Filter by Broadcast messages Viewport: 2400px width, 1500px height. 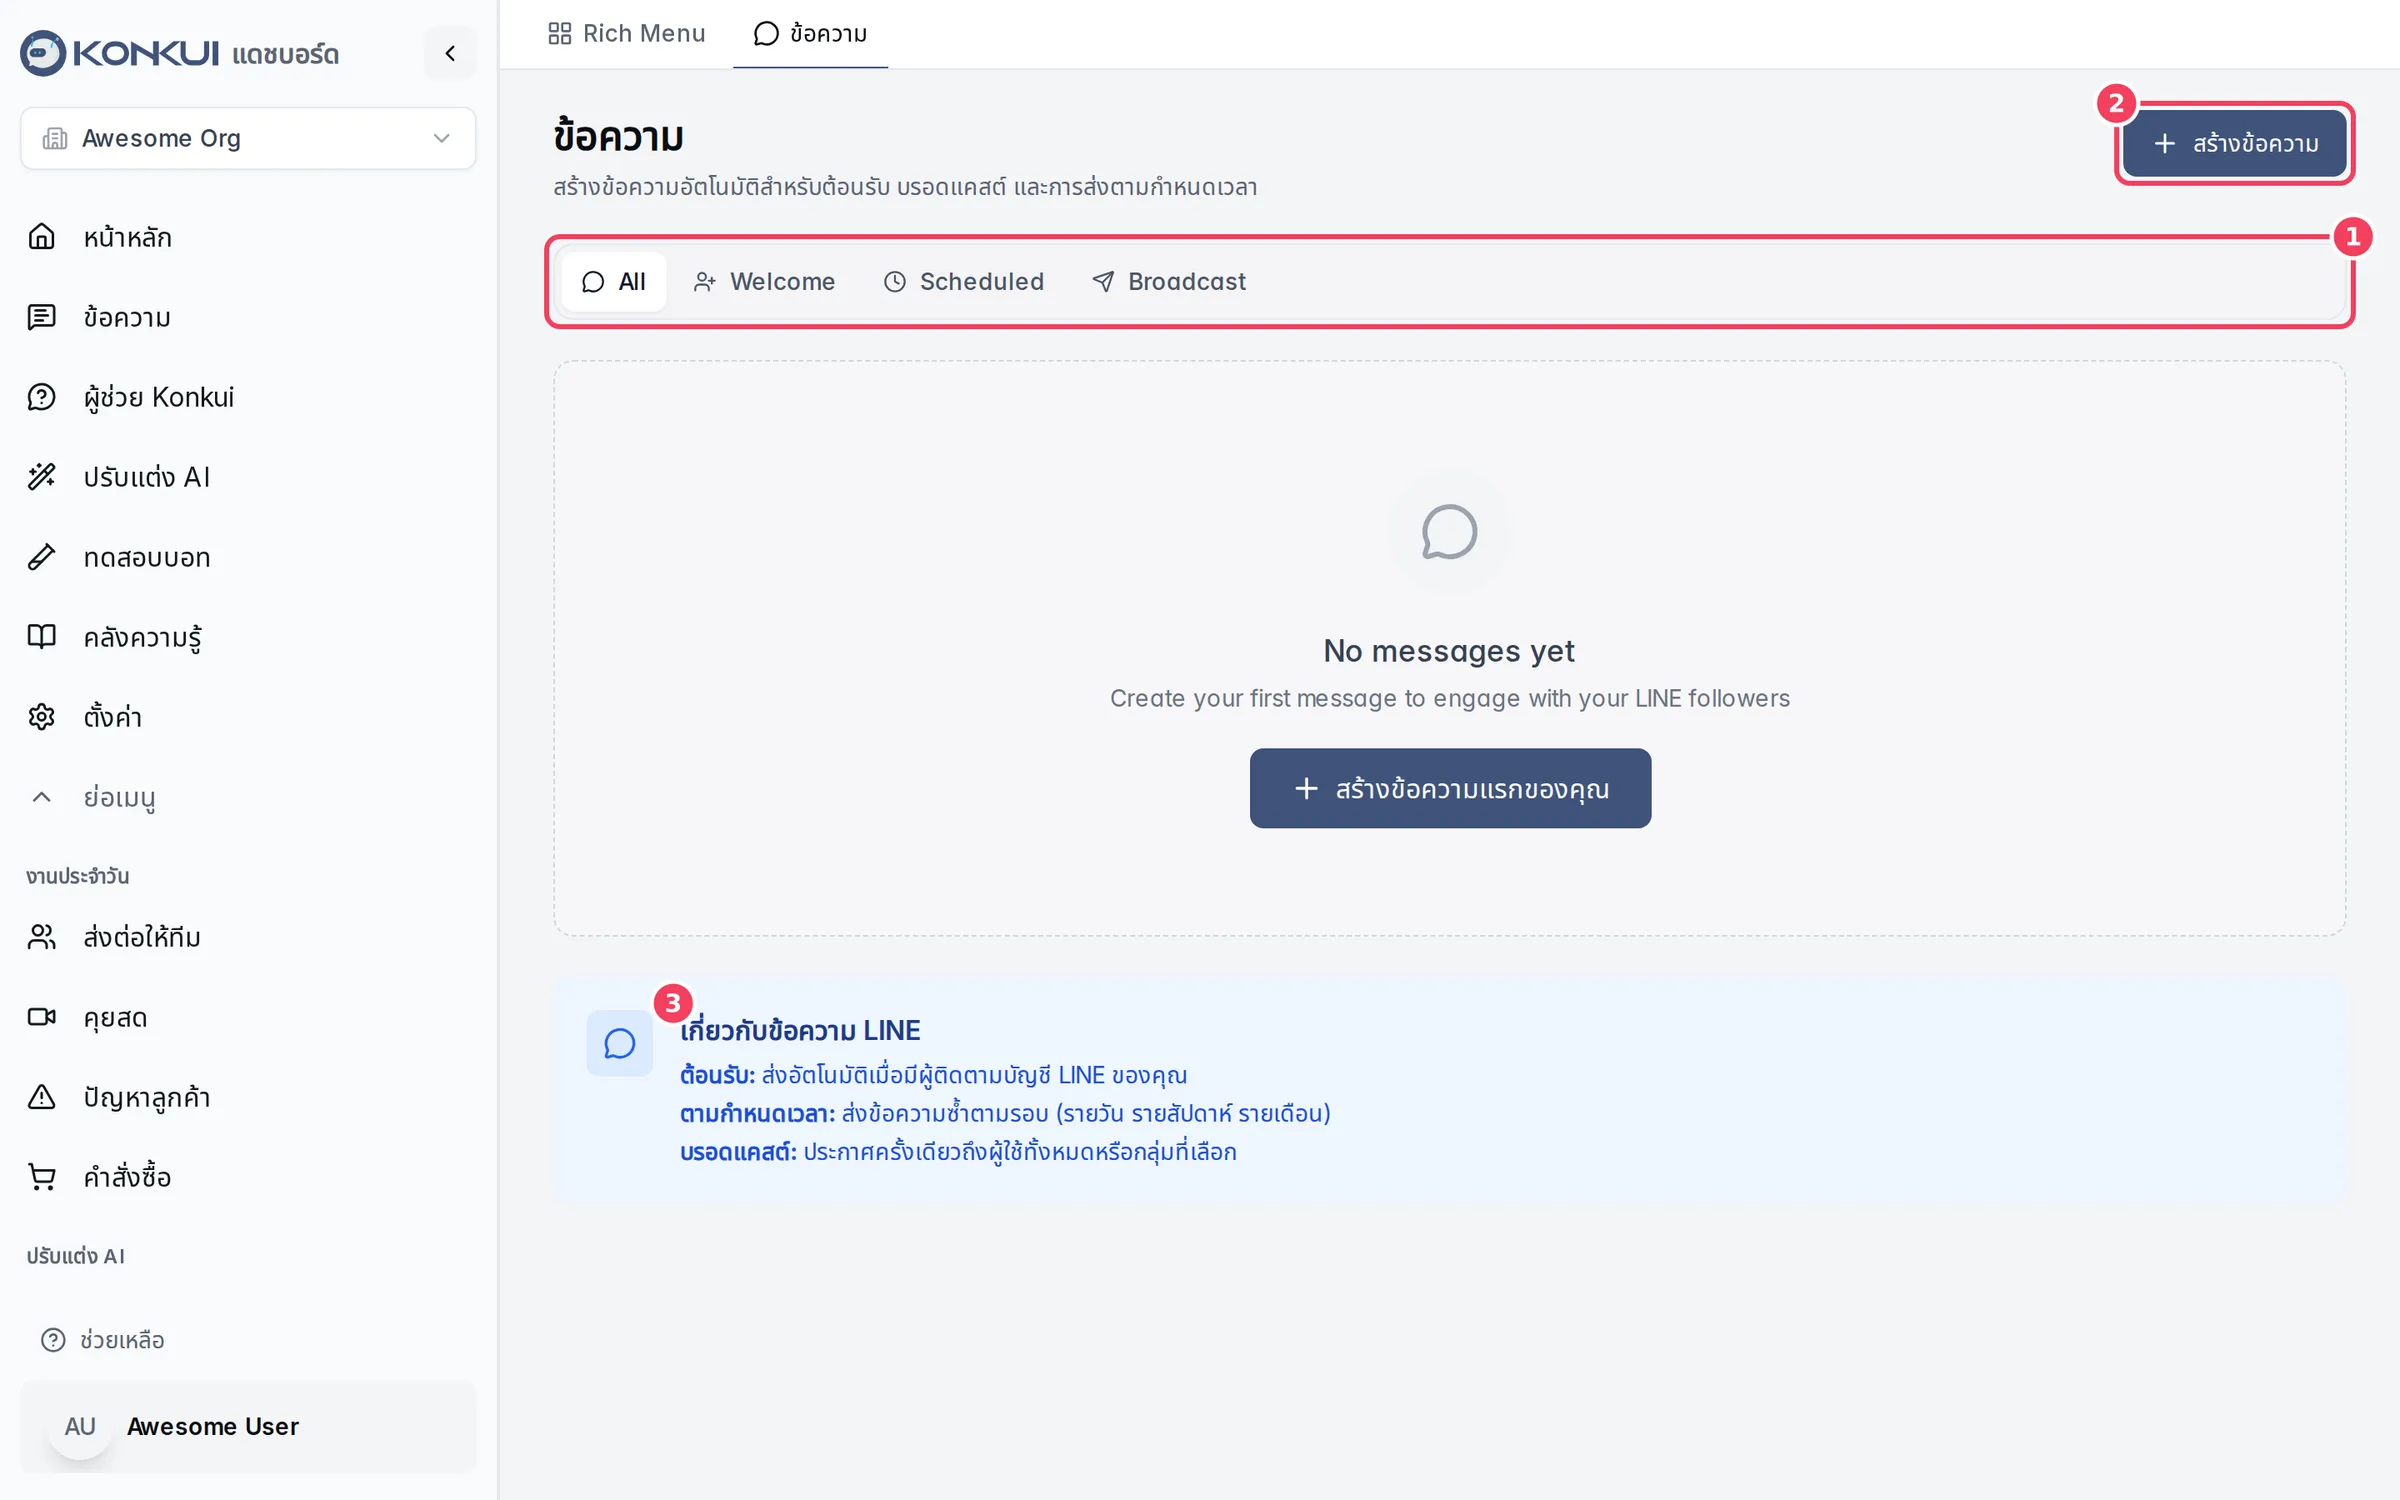click(1169, 282)
